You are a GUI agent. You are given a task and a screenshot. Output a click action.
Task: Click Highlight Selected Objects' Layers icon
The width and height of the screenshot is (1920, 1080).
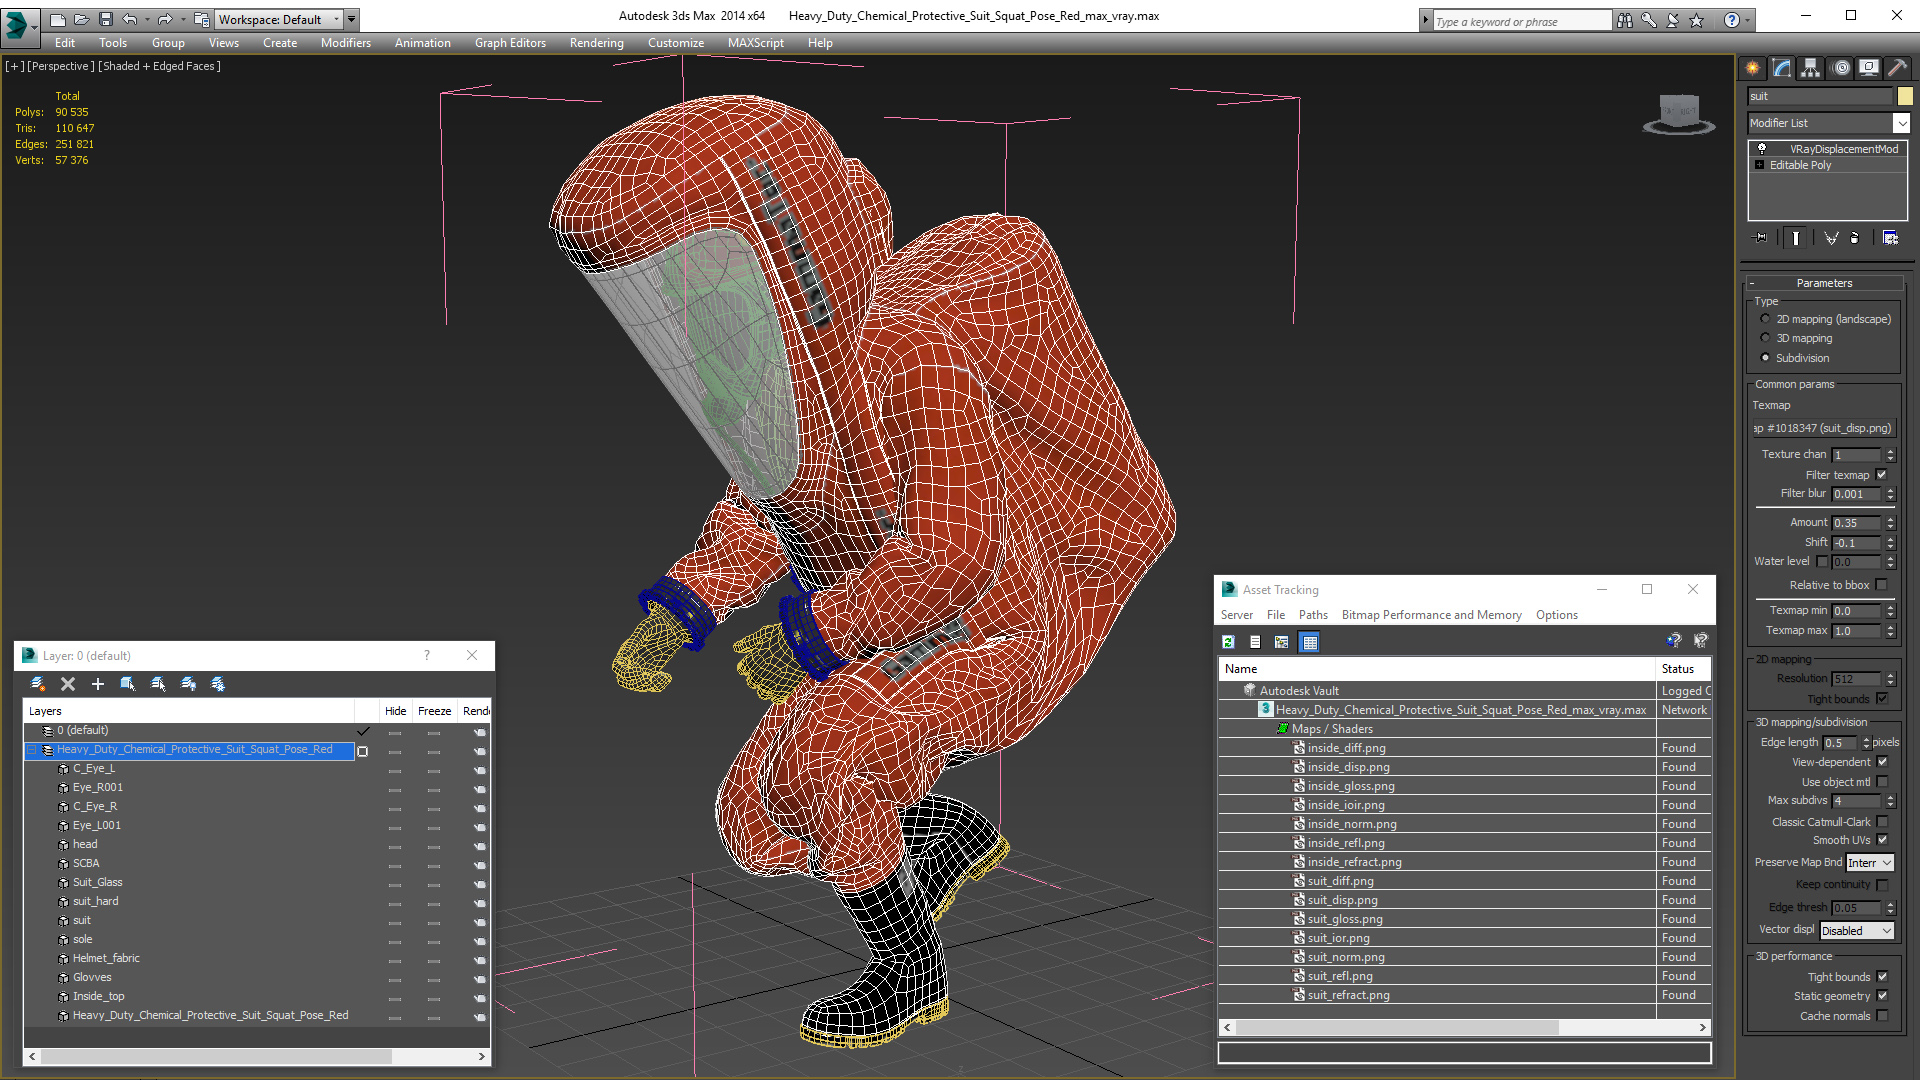[x=158, y=684]
